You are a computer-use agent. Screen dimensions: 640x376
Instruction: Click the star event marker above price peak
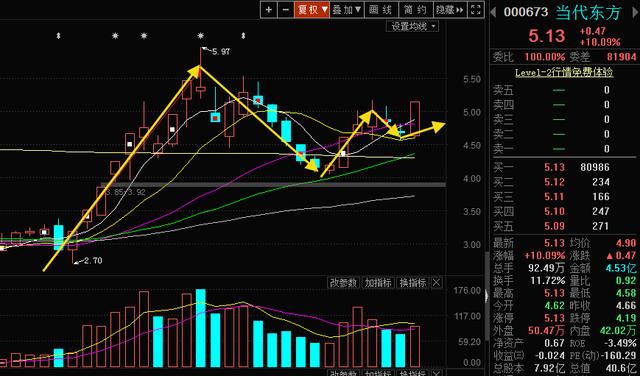click(x=200, y=36)
